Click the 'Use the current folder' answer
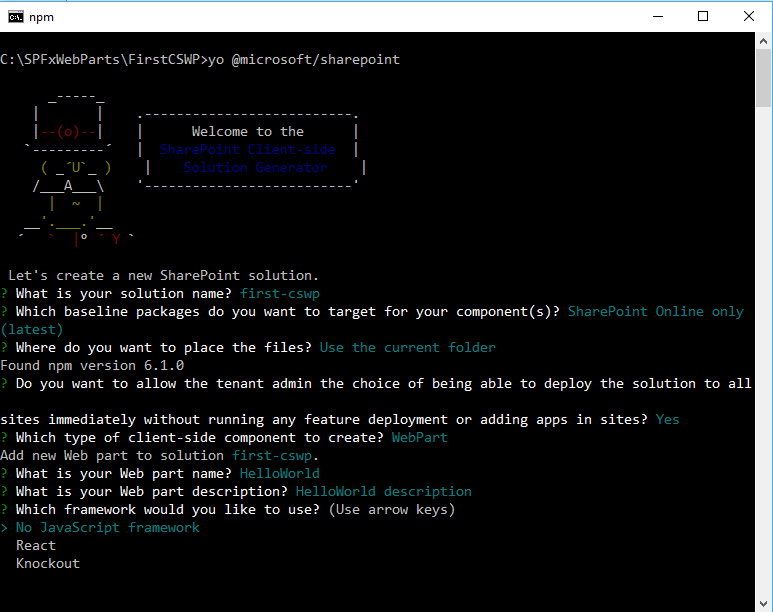 [407, 348]
